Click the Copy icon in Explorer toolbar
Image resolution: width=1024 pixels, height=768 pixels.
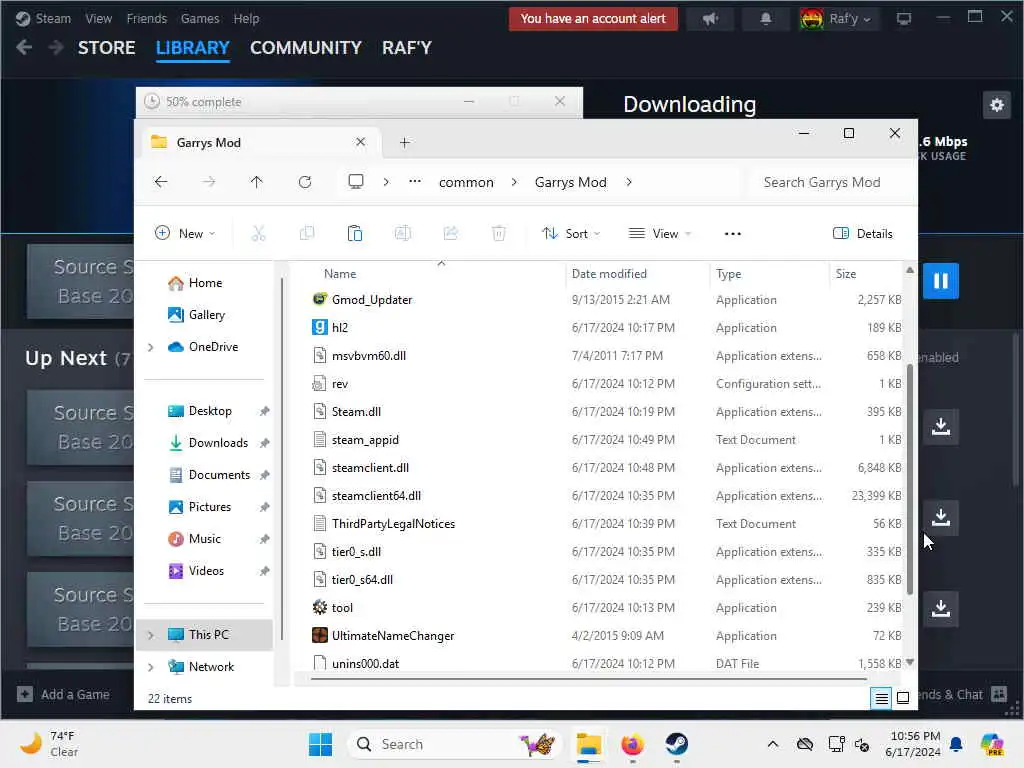pyautogui.click(x=307, y=233)
